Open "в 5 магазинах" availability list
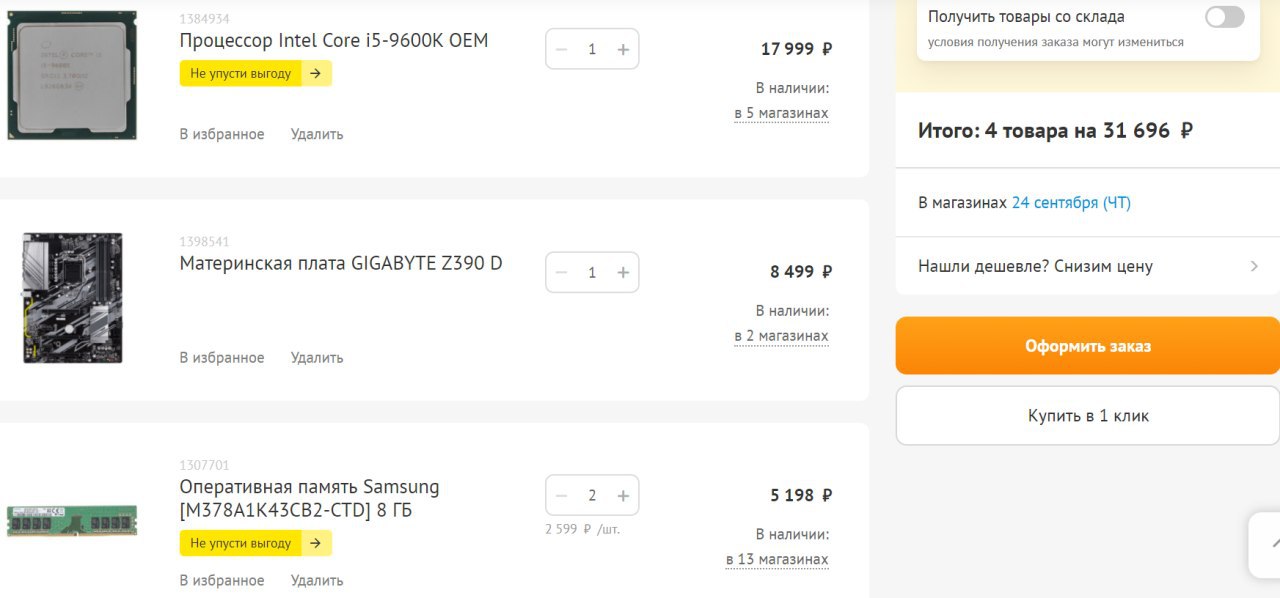This screenshot has width=1280, height=598. pyautogui.click(x=781, y=113)
